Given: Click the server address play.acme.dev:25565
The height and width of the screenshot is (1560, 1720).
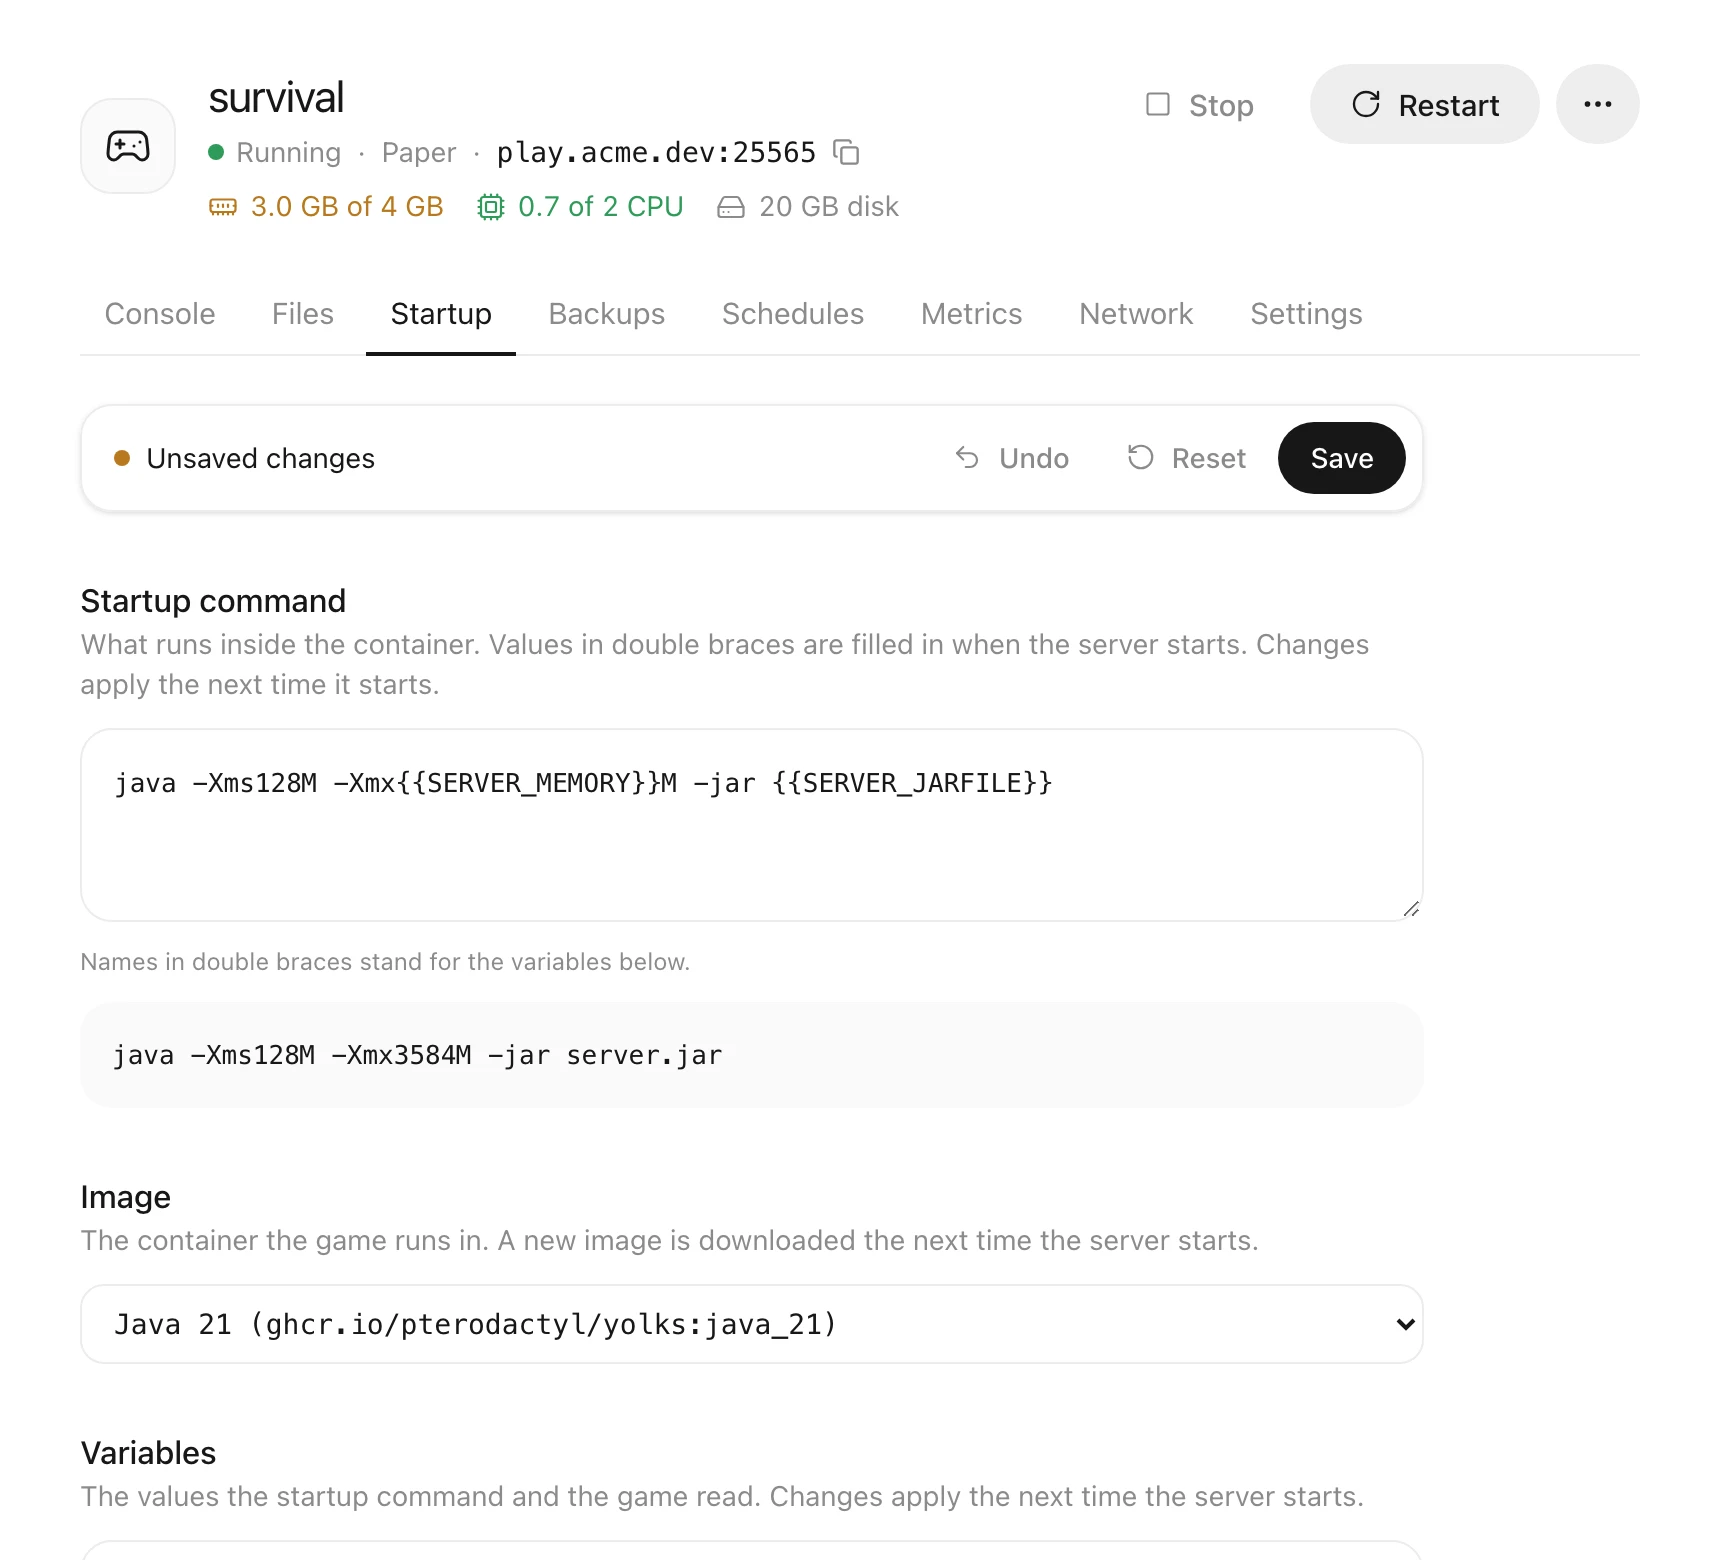Looking at the screenshot, I should (x=656, y=153).
